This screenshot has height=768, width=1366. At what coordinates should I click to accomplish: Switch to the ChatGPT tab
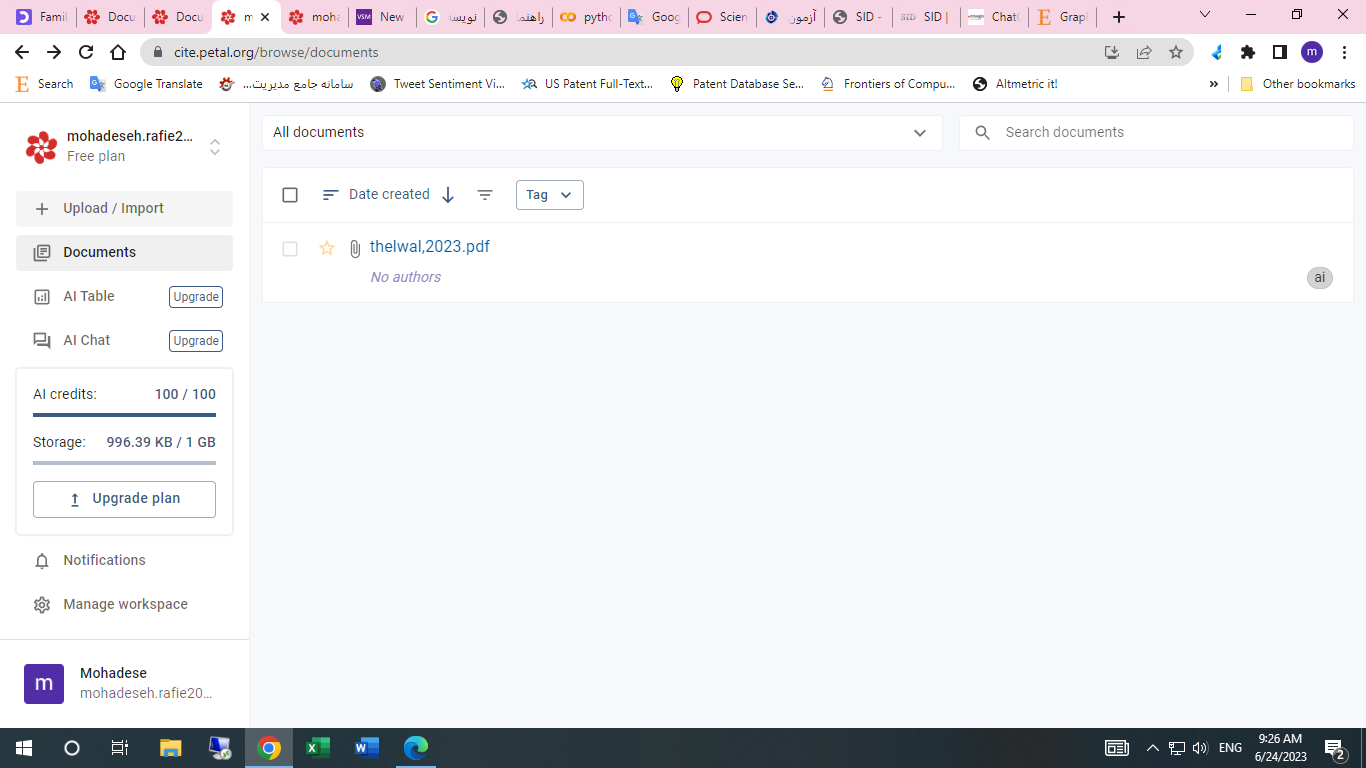992,17
